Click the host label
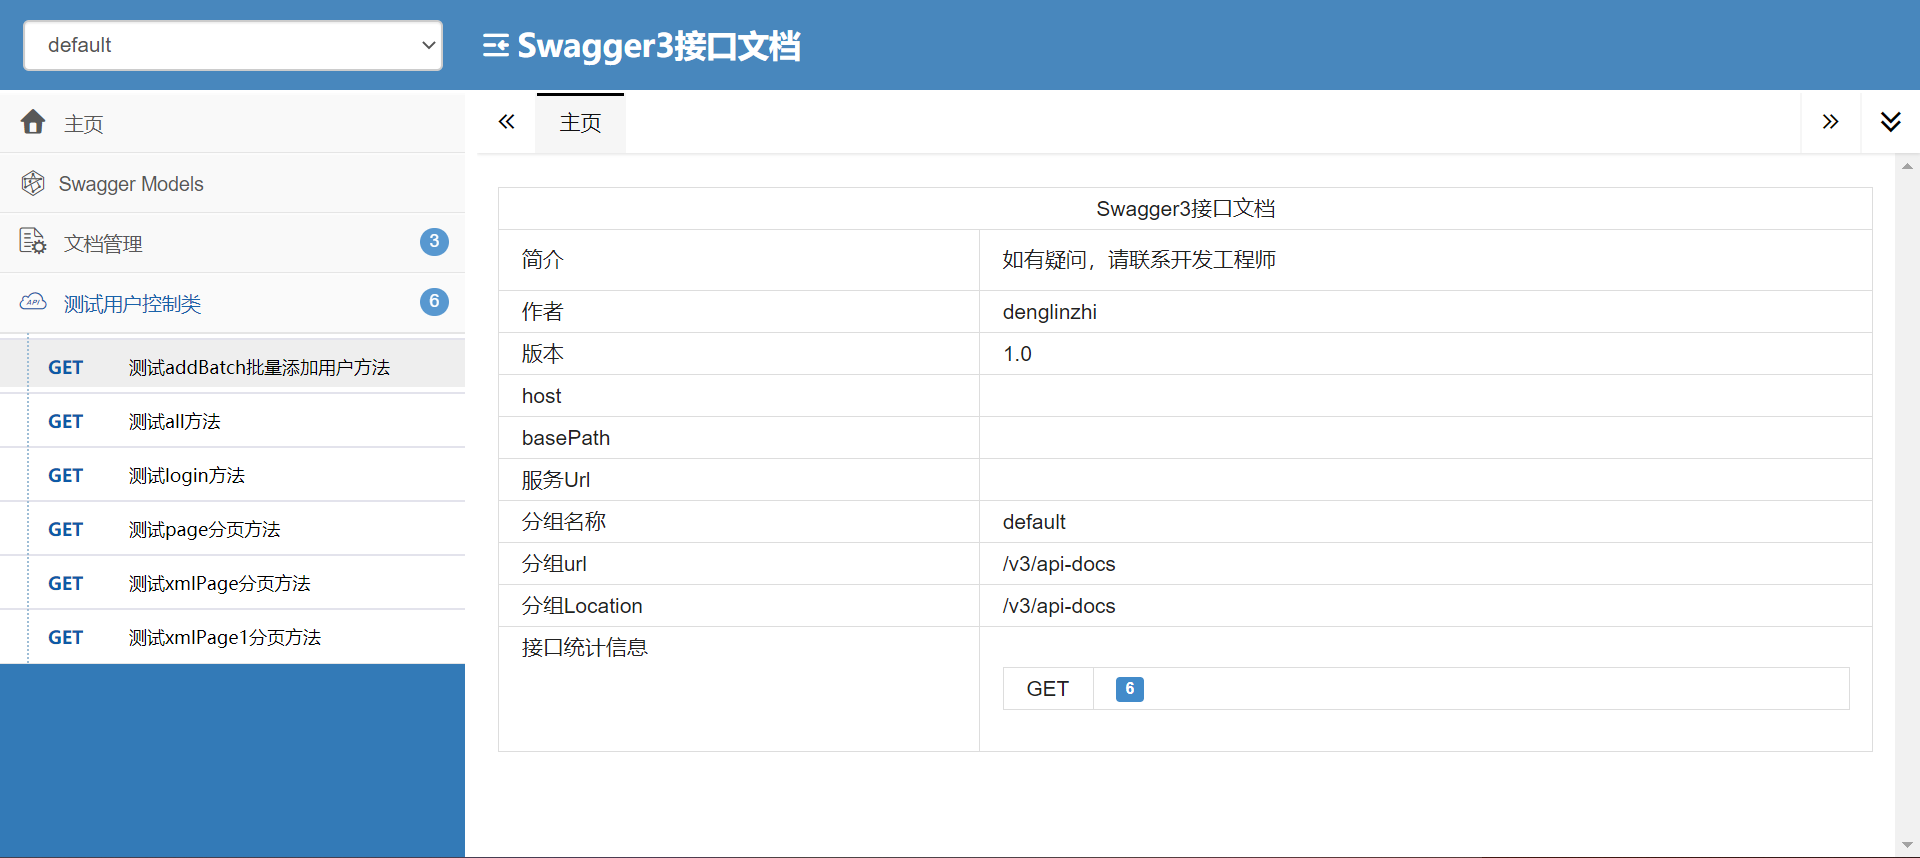 (541, 396)
